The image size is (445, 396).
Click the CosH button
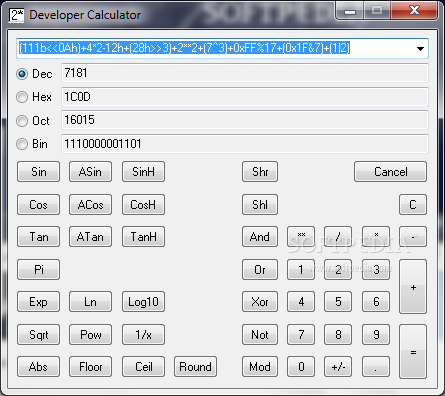[x=143, y=205]
